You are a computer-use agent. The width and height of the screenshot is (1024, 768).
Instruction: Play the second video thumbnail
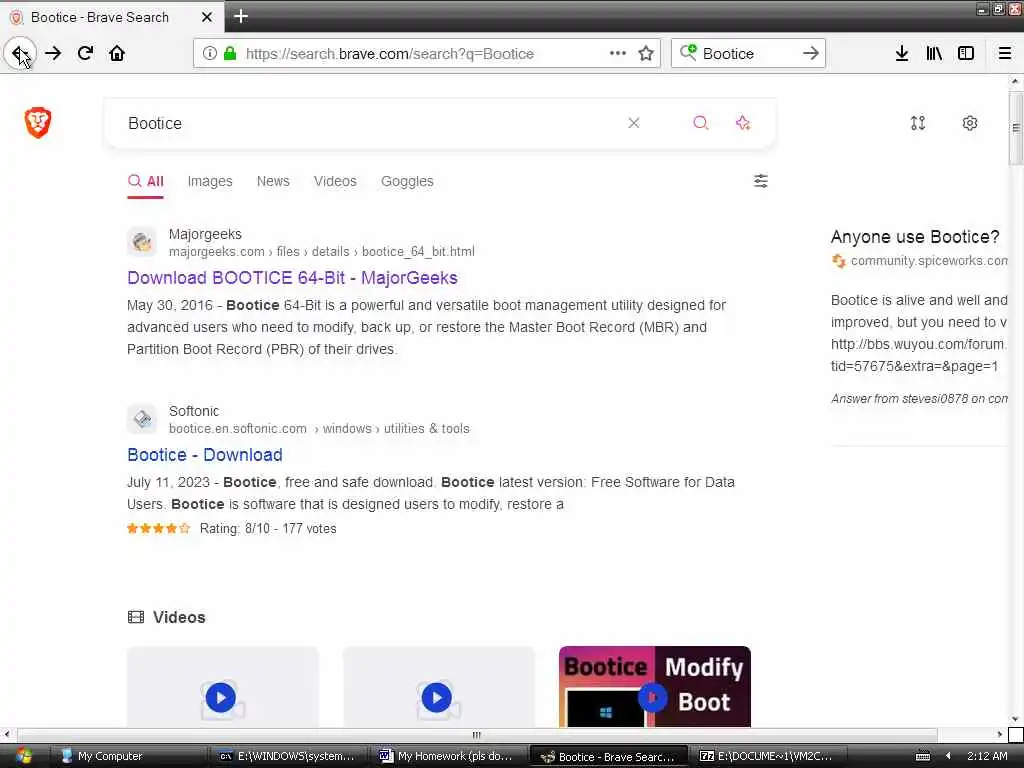coord(437,697)
